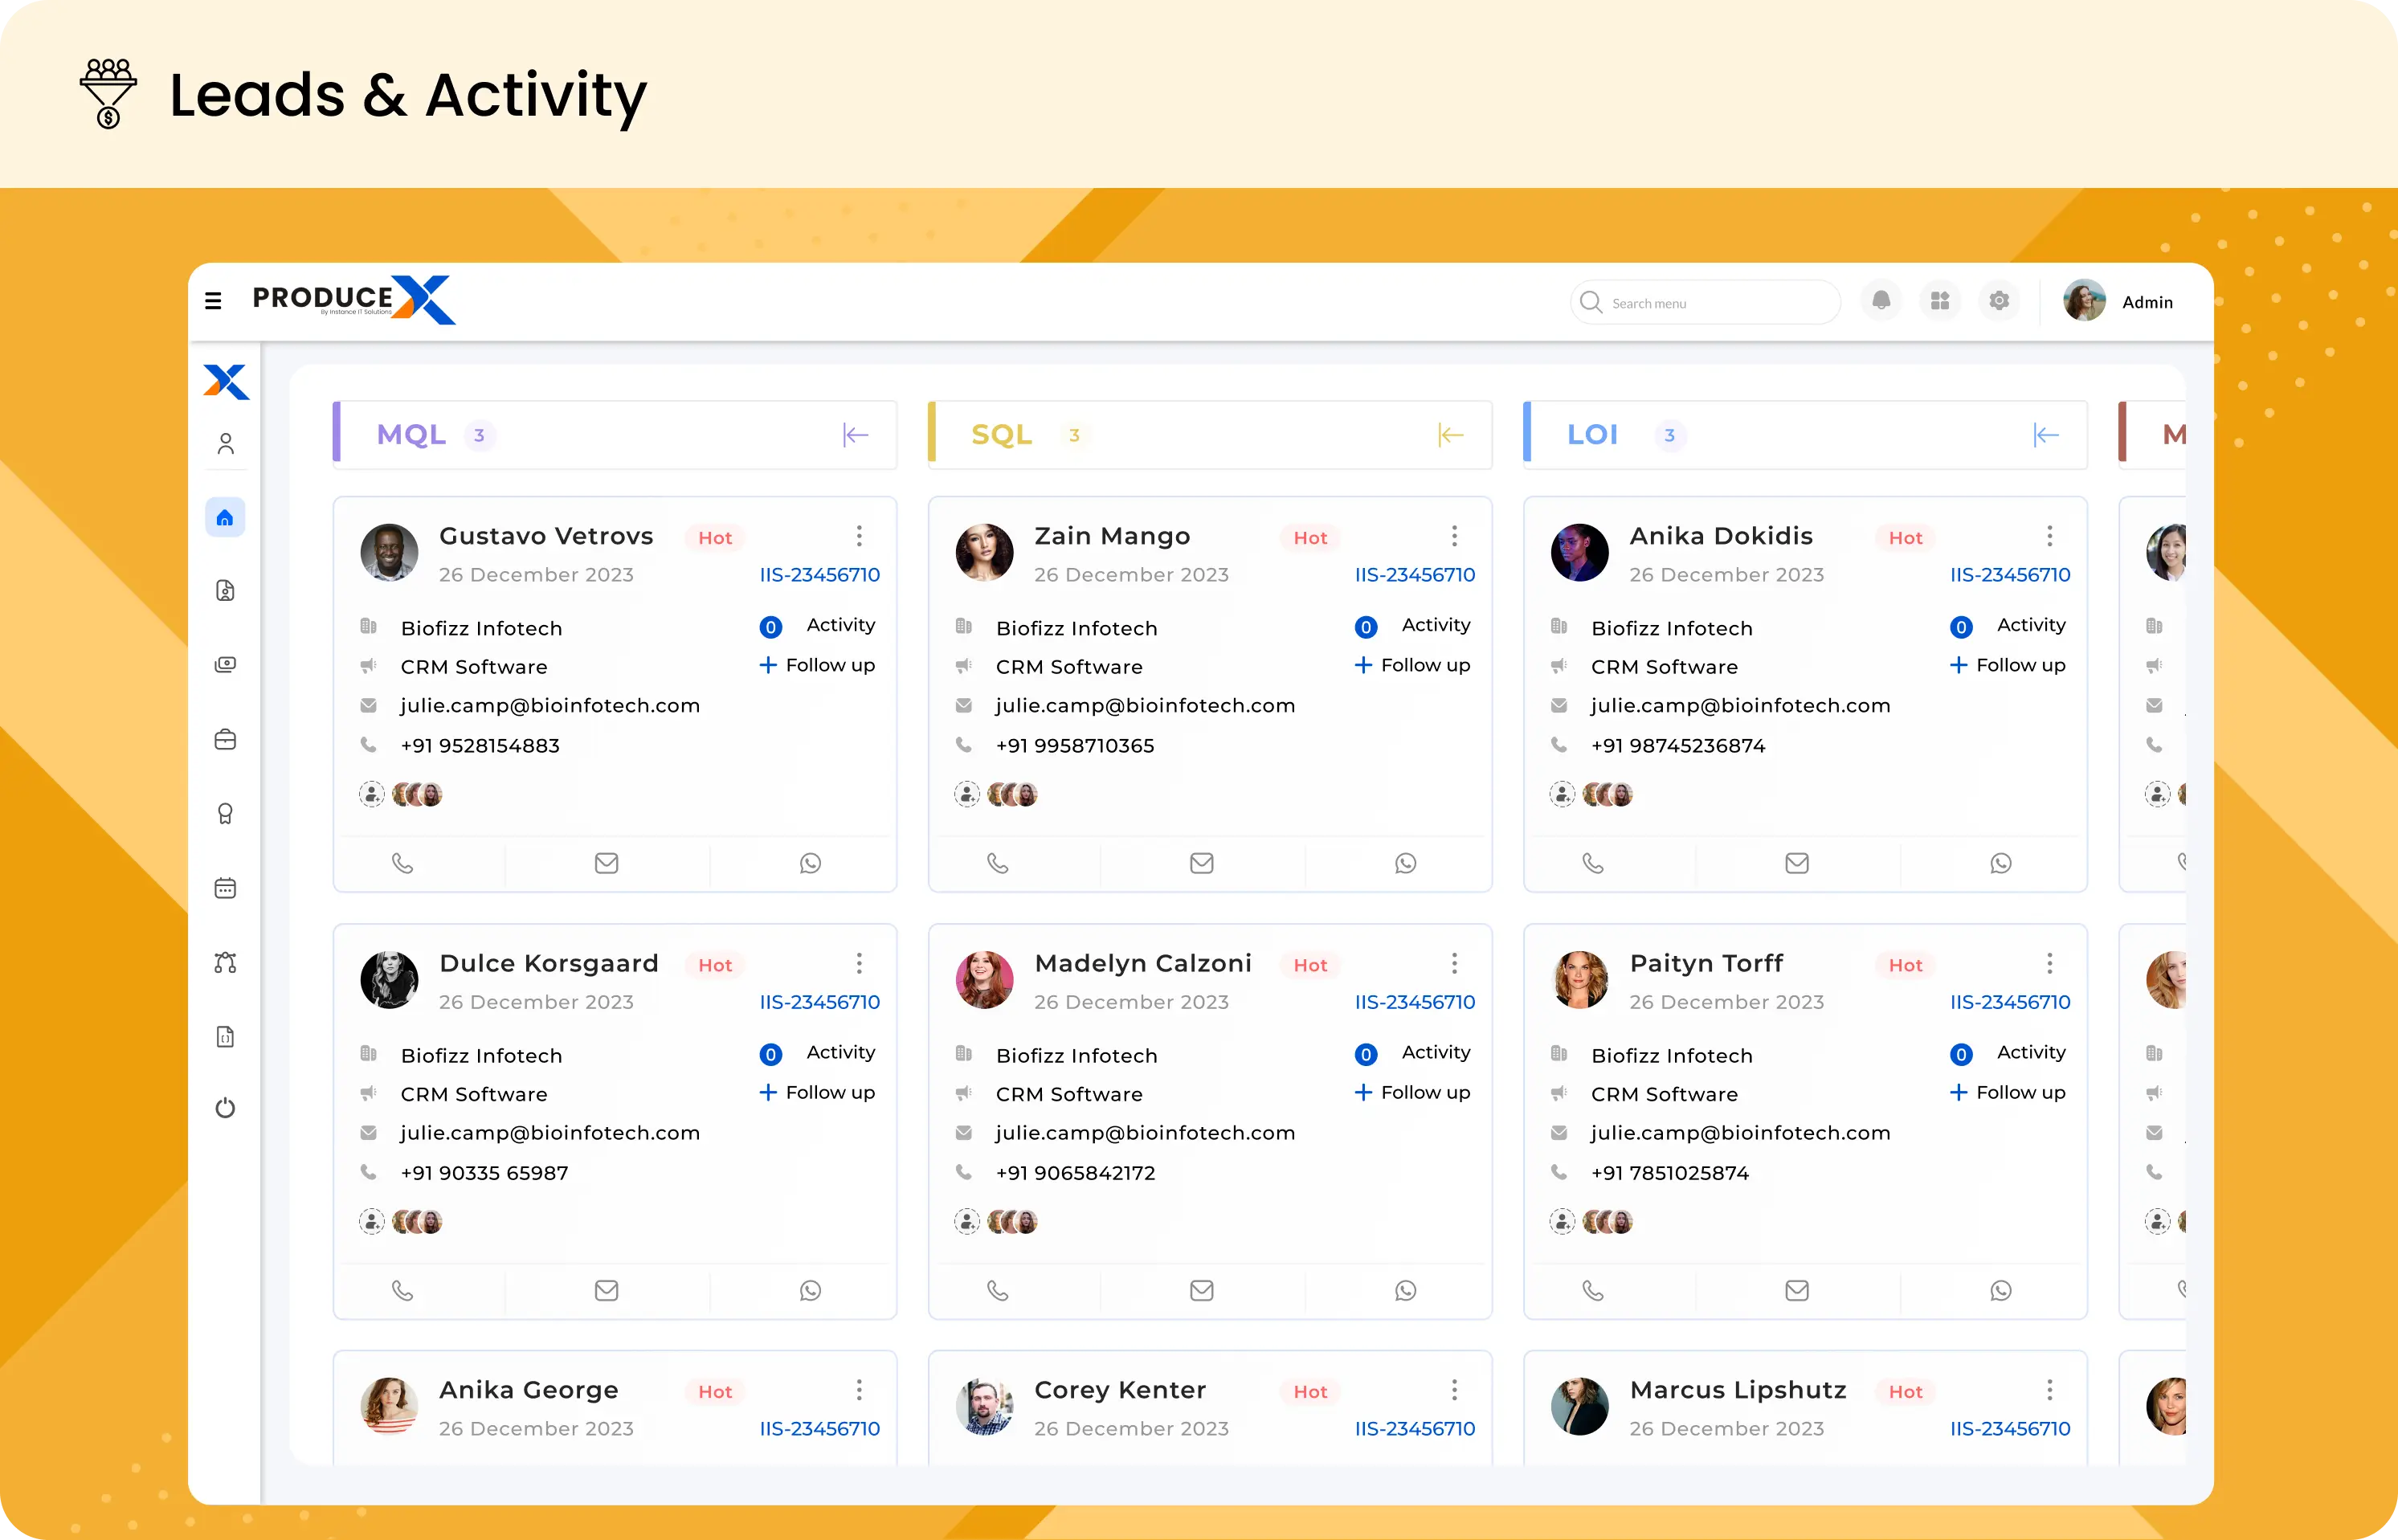
Task: Open the settings gear icon in header
Action: point(1999,301)
